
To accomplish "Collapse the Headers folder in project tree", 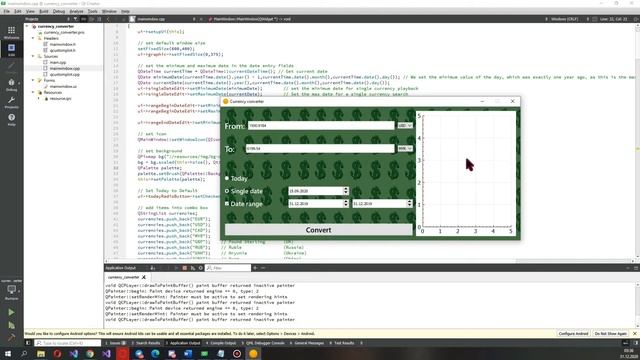I will click(x=33, y=38).
